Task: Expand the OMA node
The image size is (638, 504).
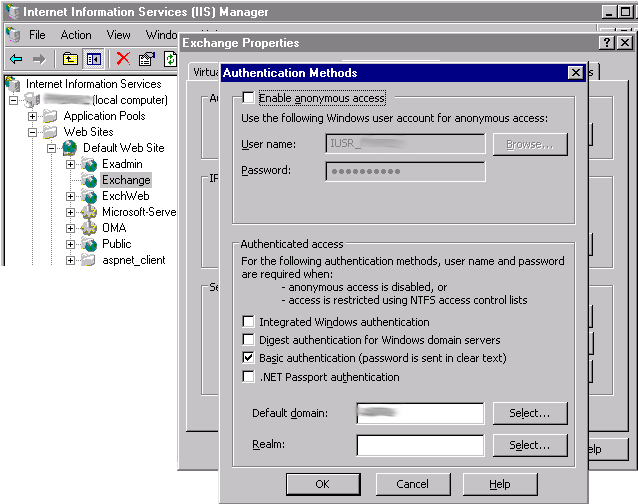Action: pyautogui.click(x=70, y=228)
